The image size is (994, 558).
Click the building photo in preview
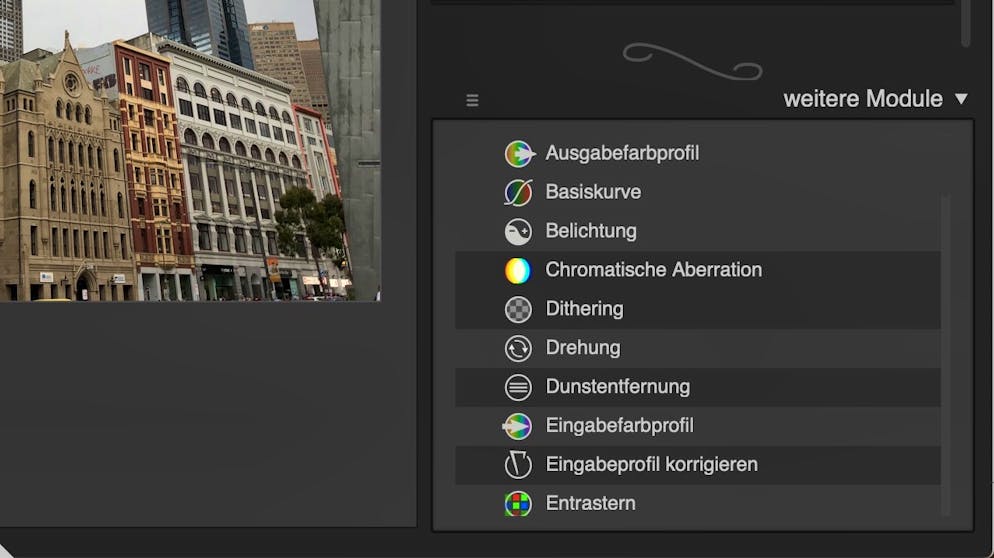(x=190, y=150)
